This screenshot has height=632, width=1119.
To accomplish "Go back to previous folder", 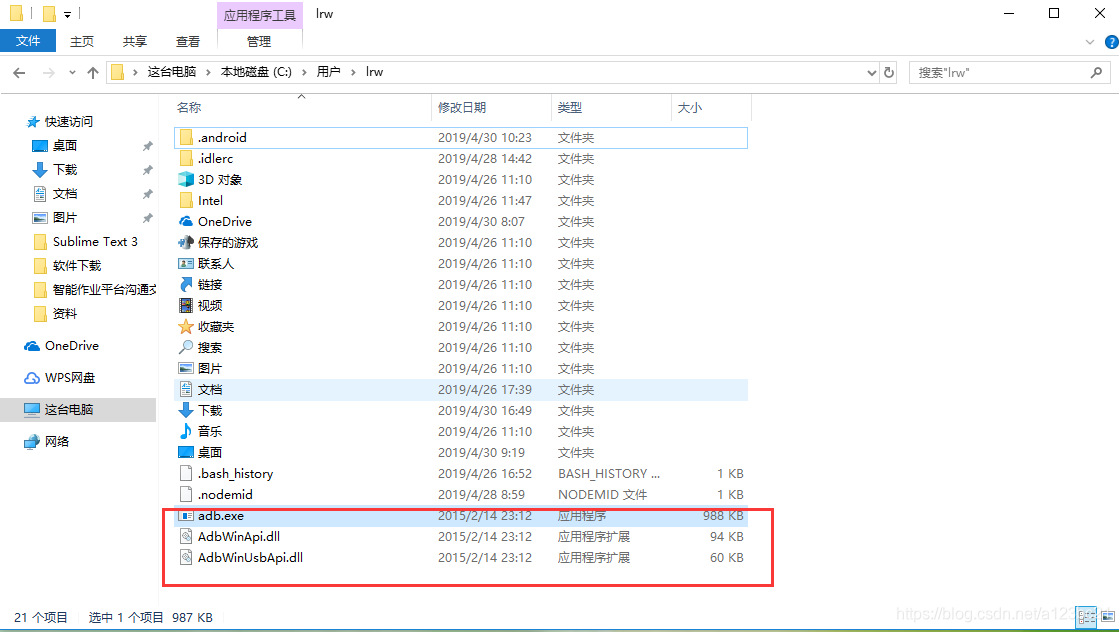I will [x=19, y=73].
